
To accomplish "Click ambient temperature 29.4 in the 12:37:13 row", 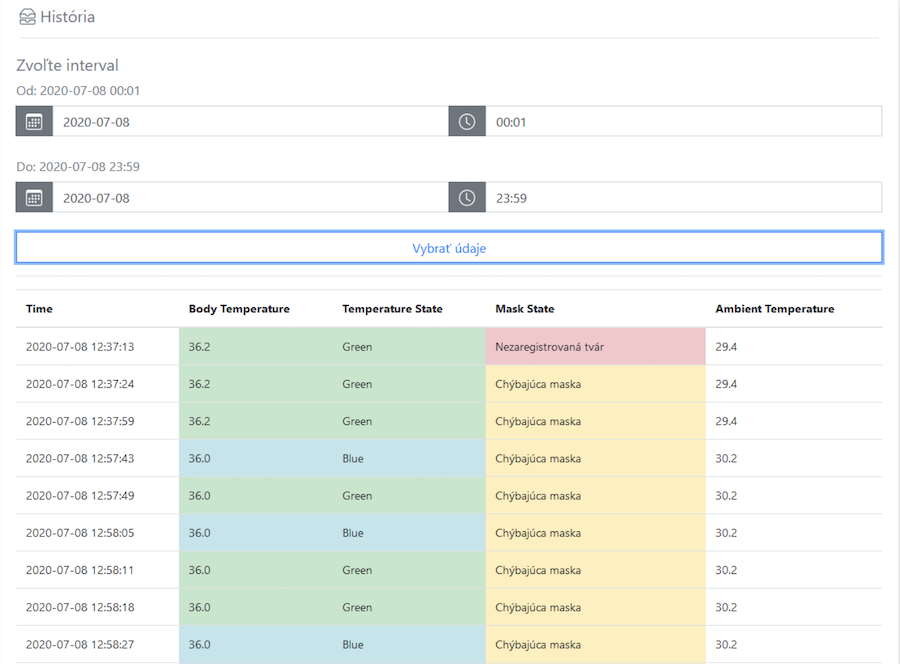I will [x=726, y=347].
